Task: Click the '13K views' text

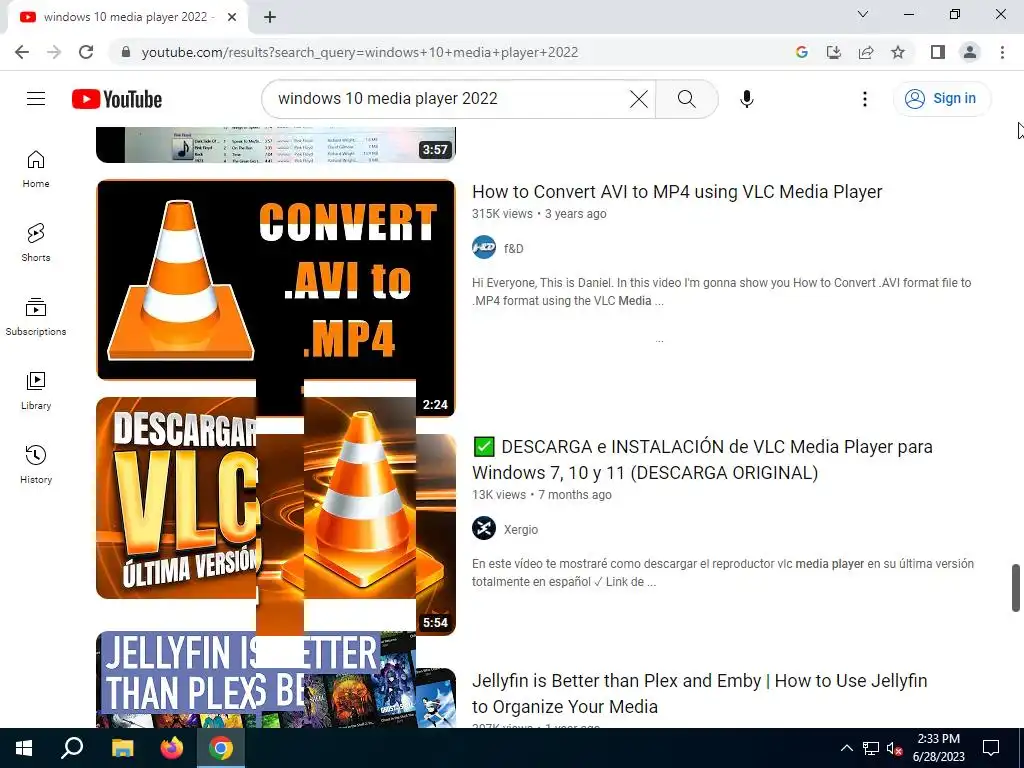Action: 499,494
